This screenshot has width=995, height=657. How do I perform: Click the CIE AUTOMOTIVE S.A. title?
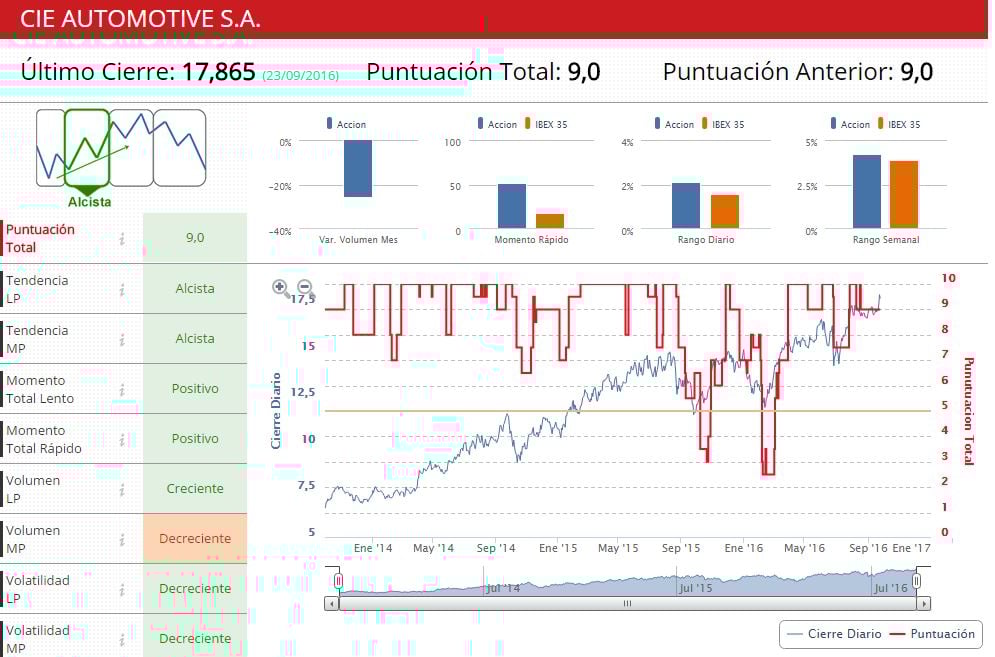pyautogui.click(x=140, y=18)
